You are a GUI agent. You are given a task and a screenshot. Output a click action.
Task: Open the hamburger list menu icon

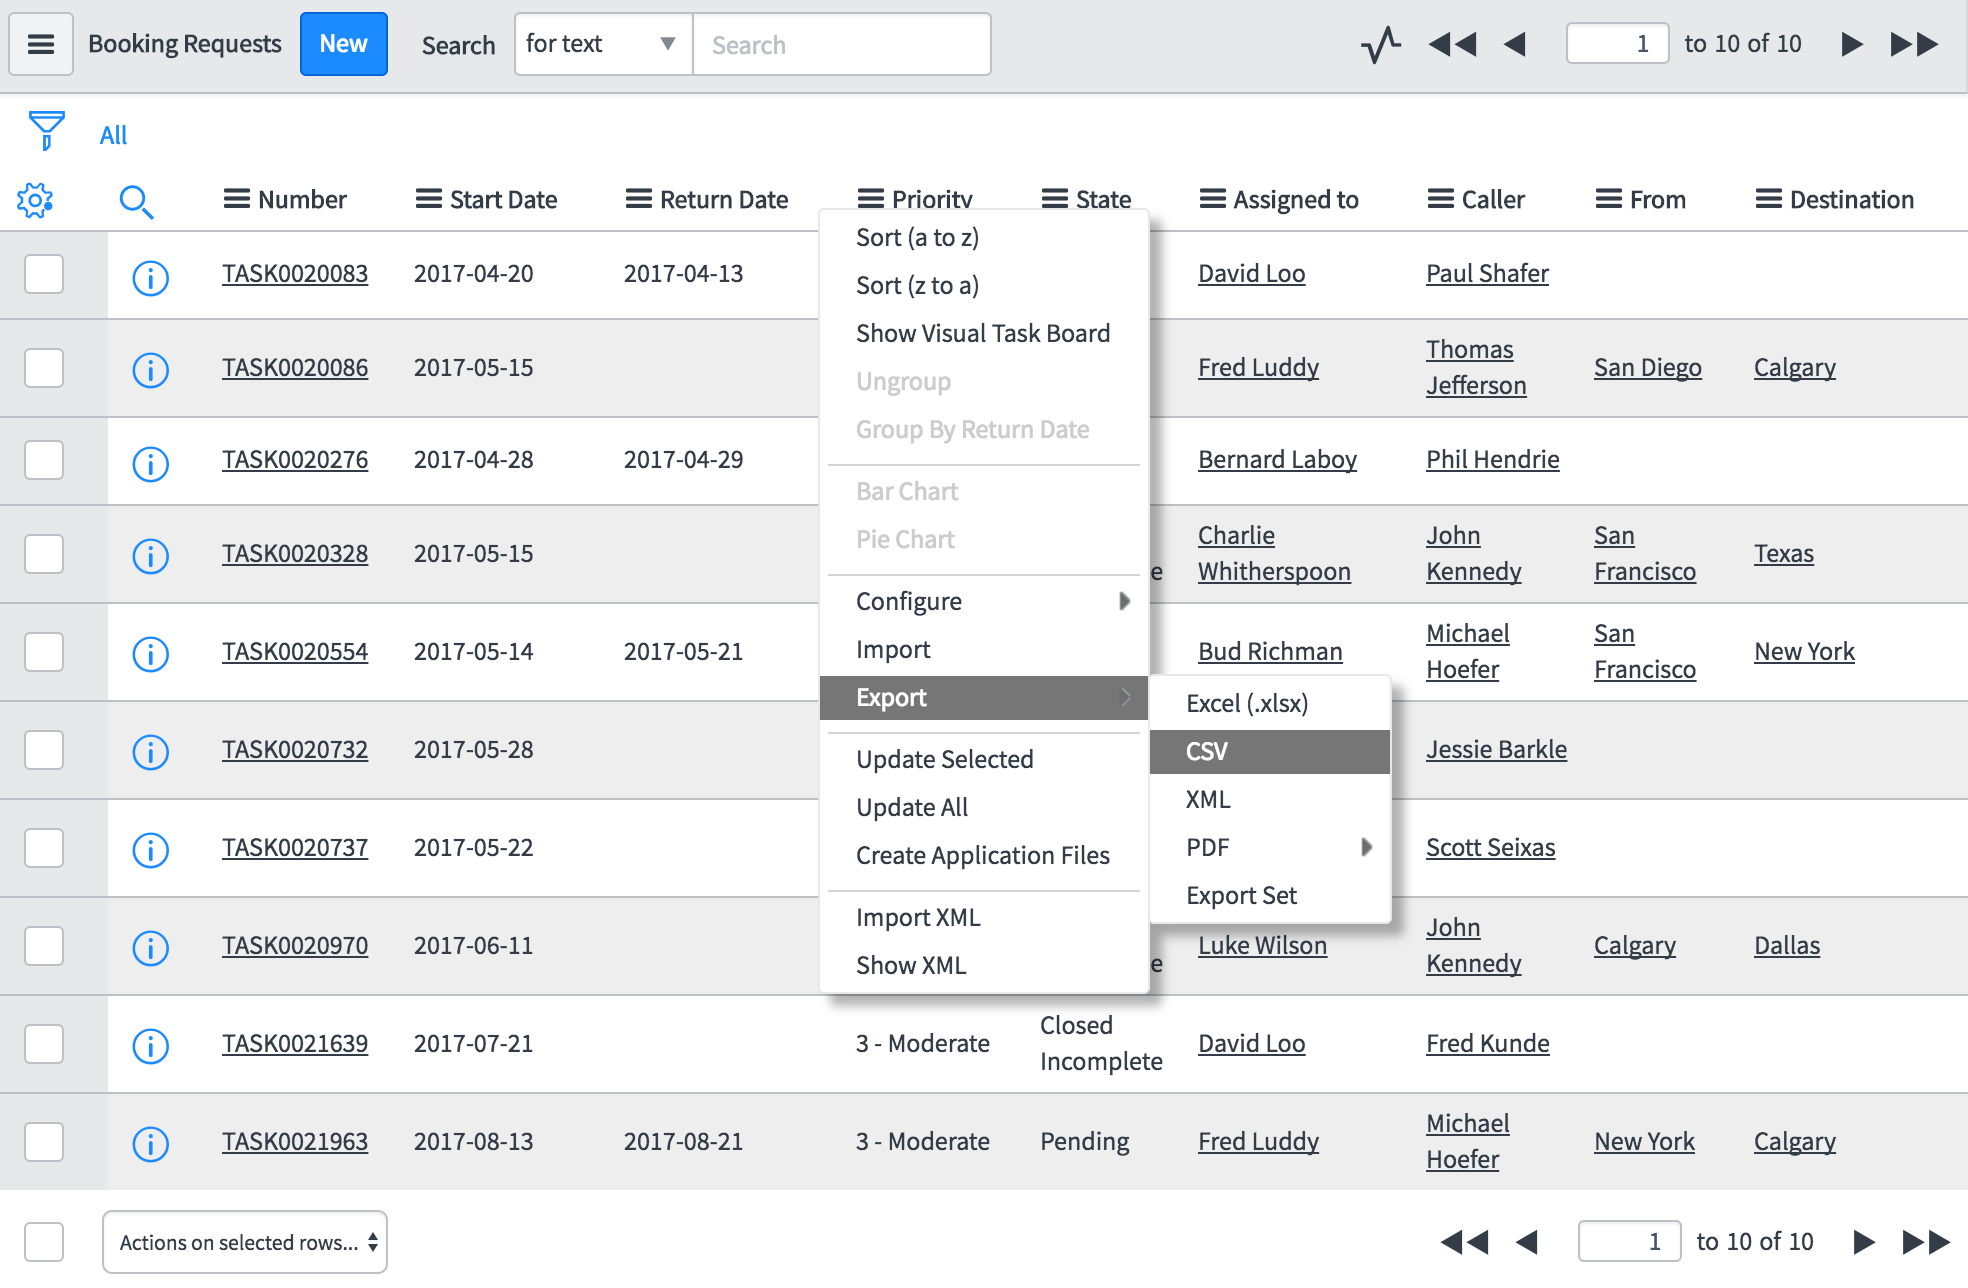coord(41,45)
